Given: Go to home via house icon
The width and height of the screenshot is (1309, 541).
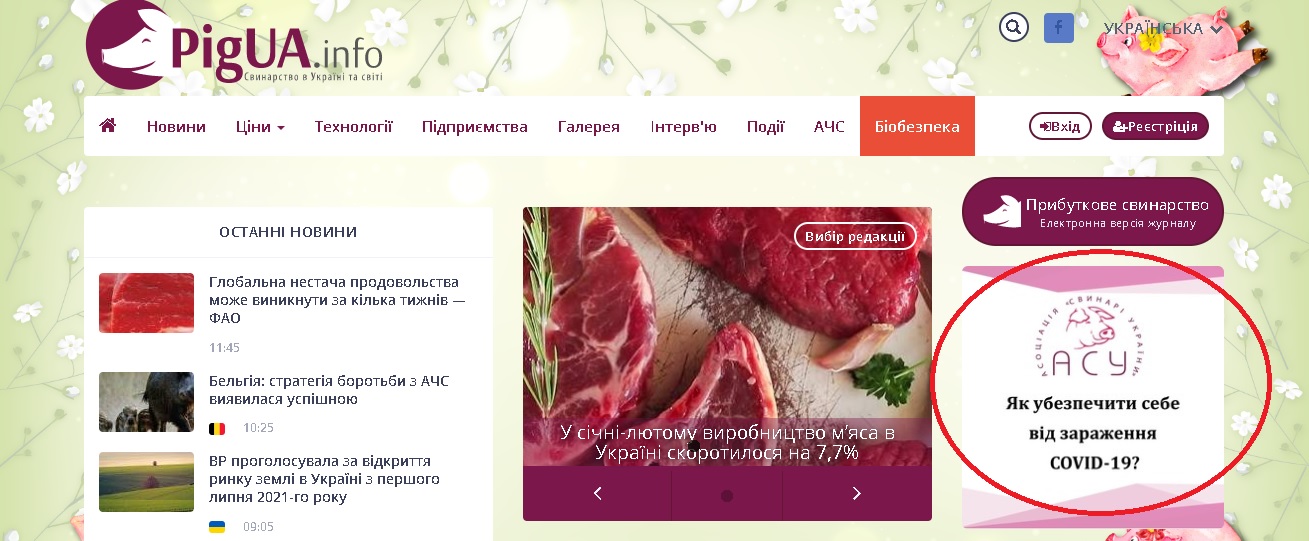Looking at the screenshot, I should (x=108, y=126).
